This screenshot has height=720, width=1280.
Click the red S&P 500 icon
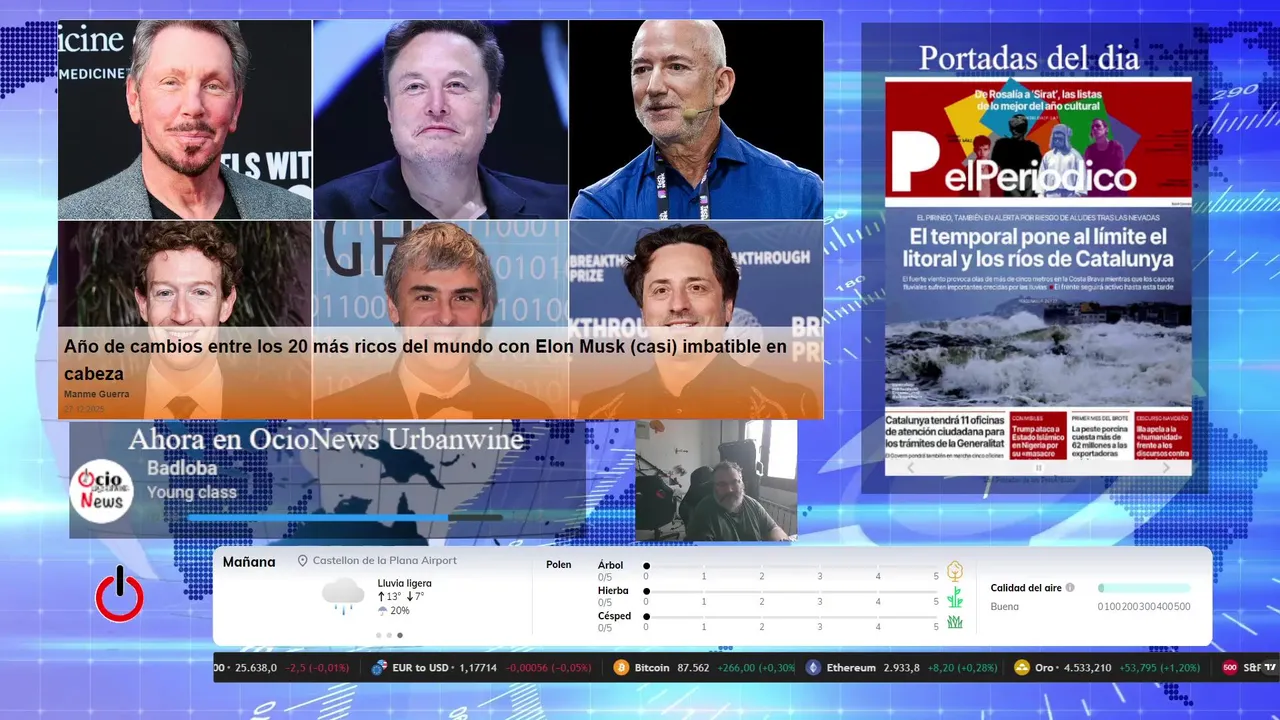coord(1230,667)
